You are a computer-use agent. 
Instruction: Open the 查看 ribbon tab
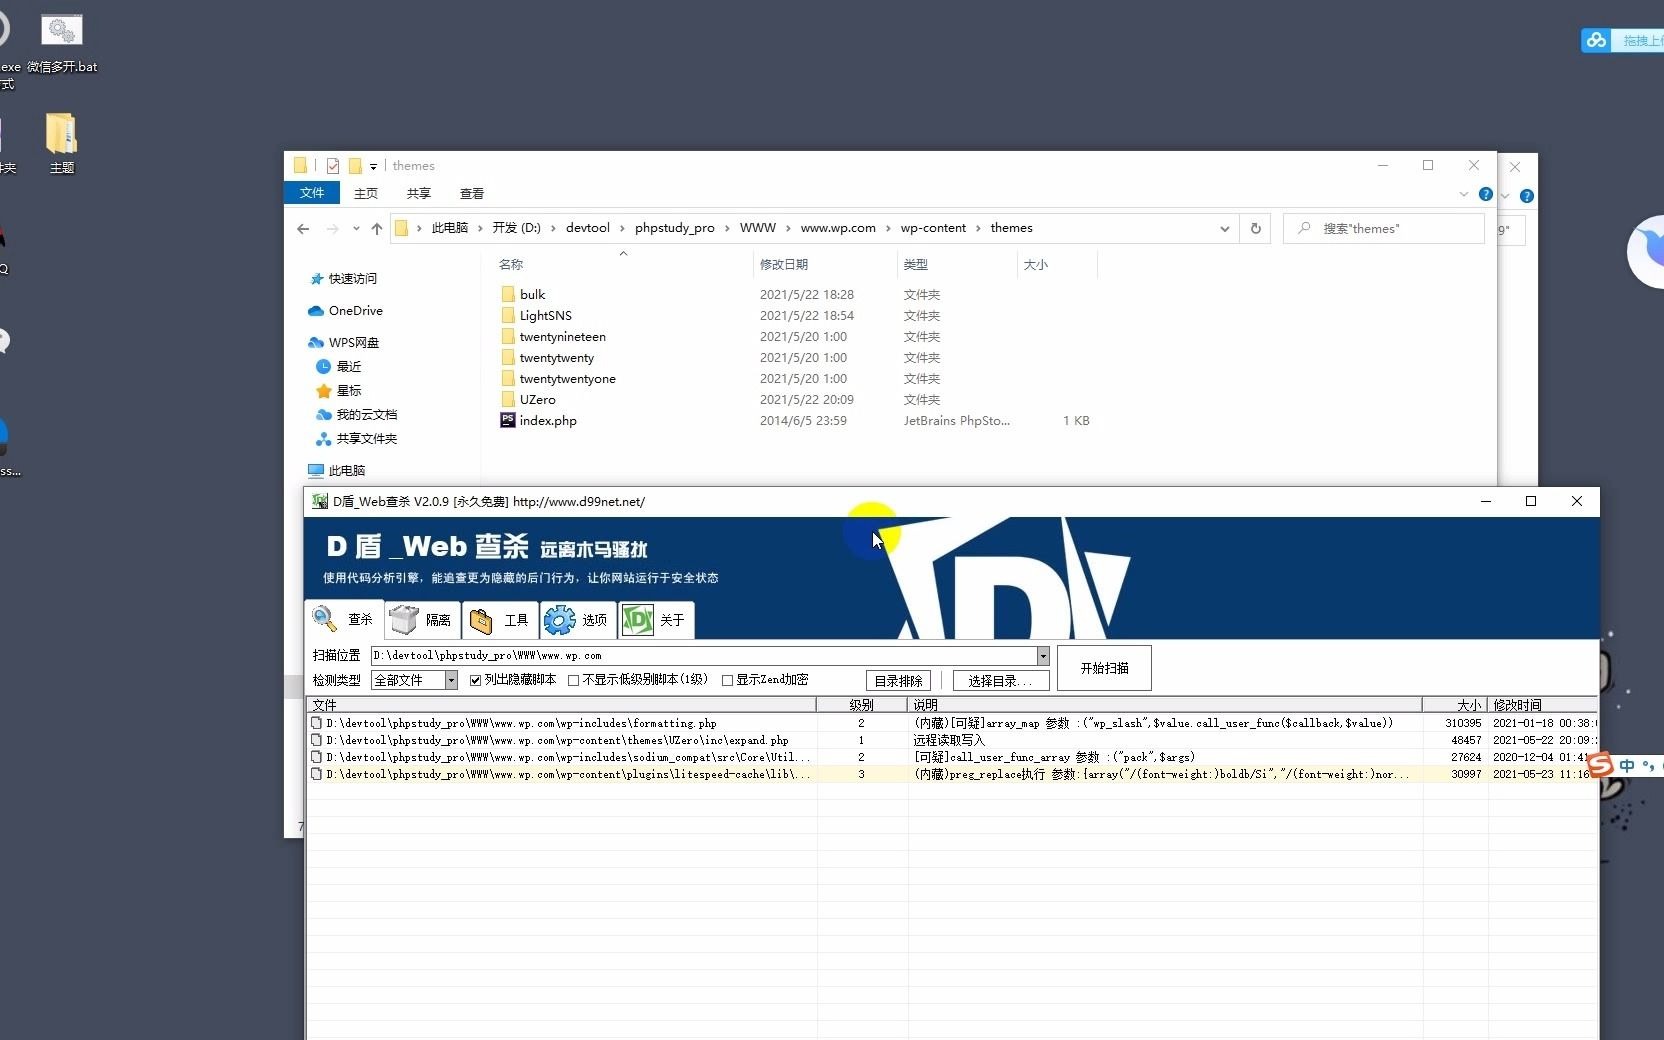point(472,193)
